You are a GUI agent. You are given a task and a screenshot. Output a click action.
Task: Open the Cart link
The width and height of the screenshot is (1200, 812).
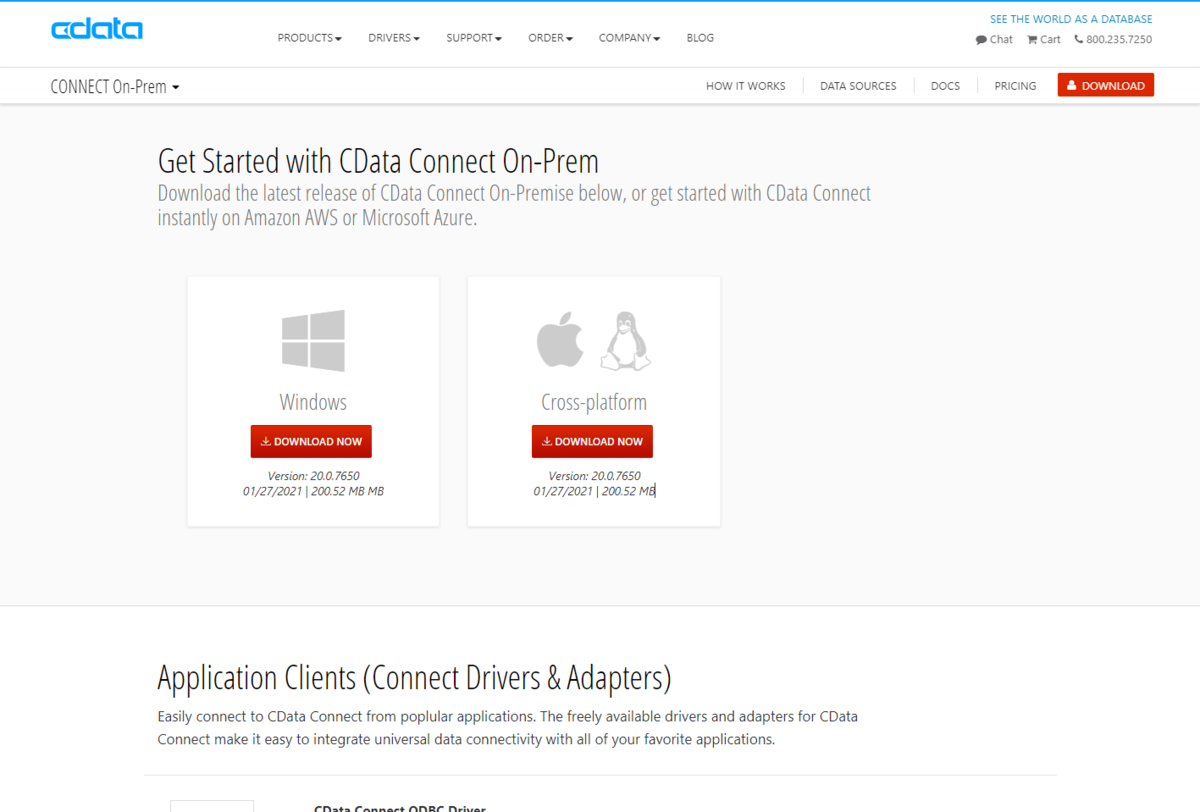coord(1044,40)
